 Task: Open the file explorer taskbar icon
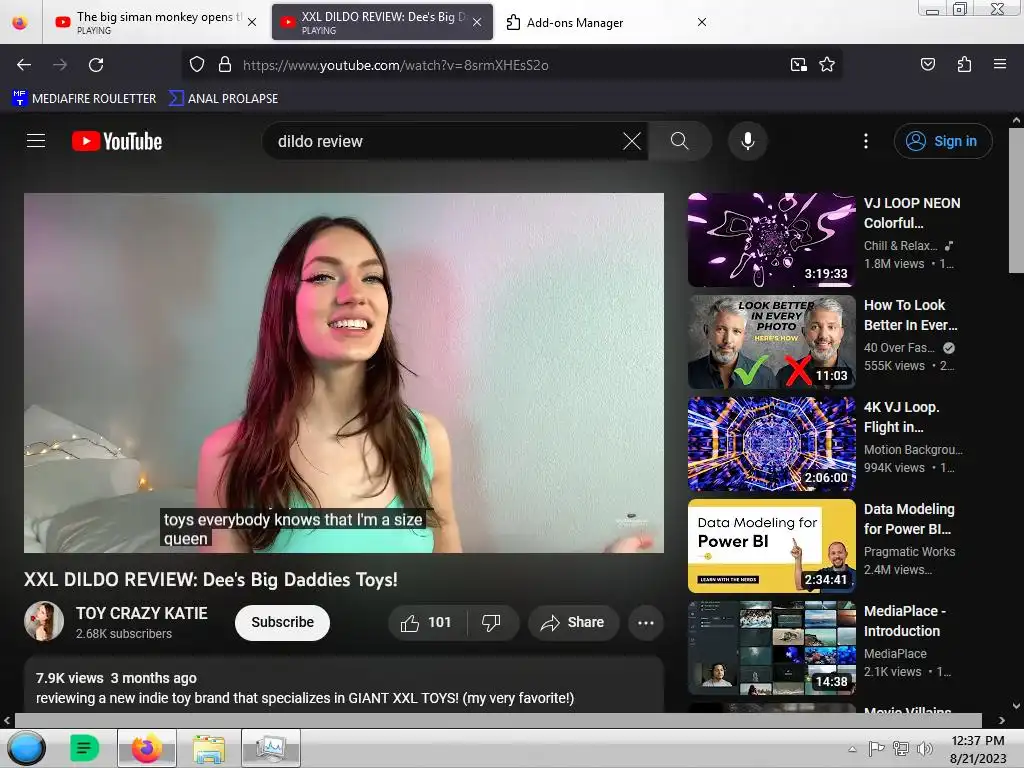pos(208,748)
